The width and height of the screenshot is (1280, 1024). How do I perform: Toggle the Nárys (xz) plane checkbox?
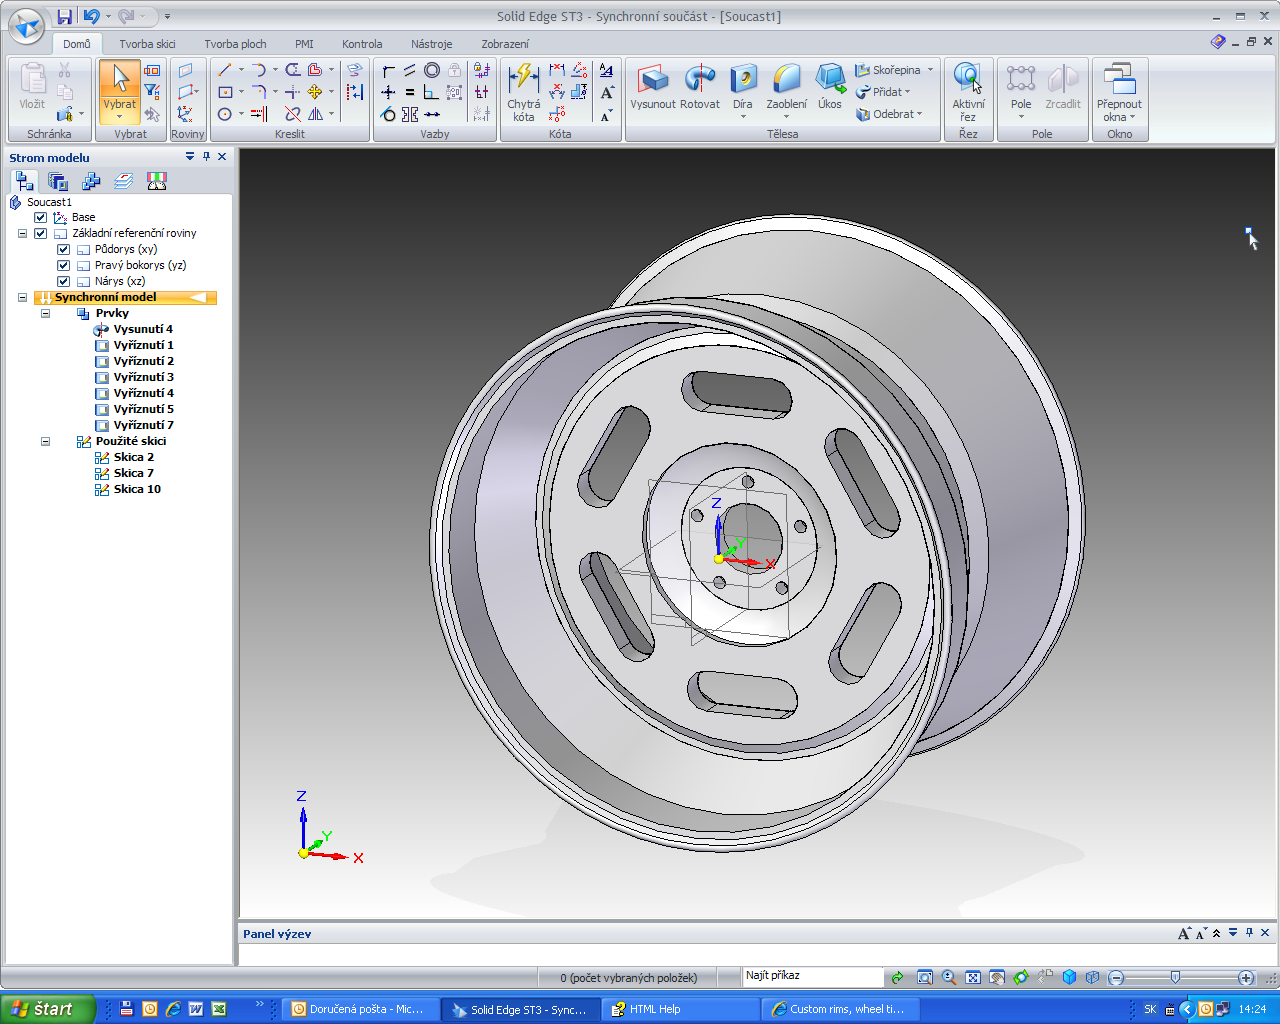coord(64,281)
